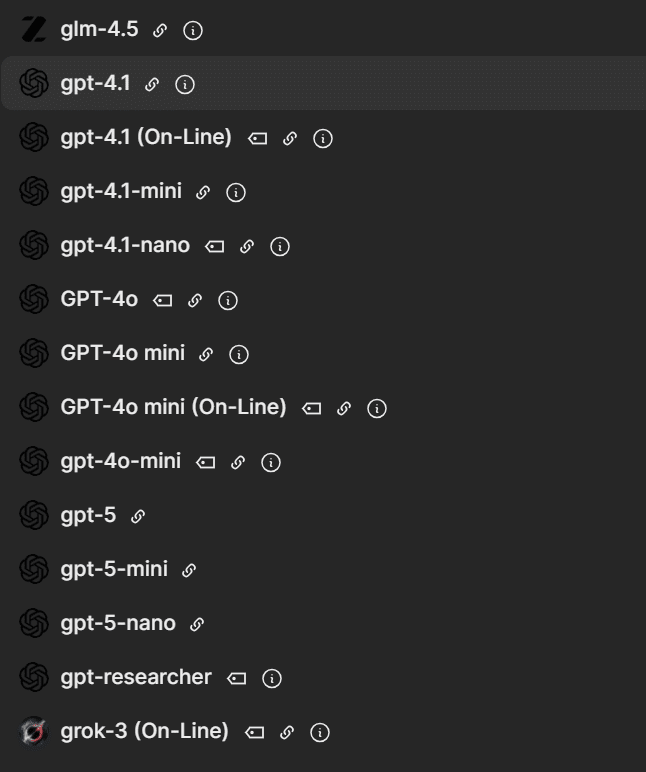
Task: Click the info icon next to glm-4.5
Action: 194,31
